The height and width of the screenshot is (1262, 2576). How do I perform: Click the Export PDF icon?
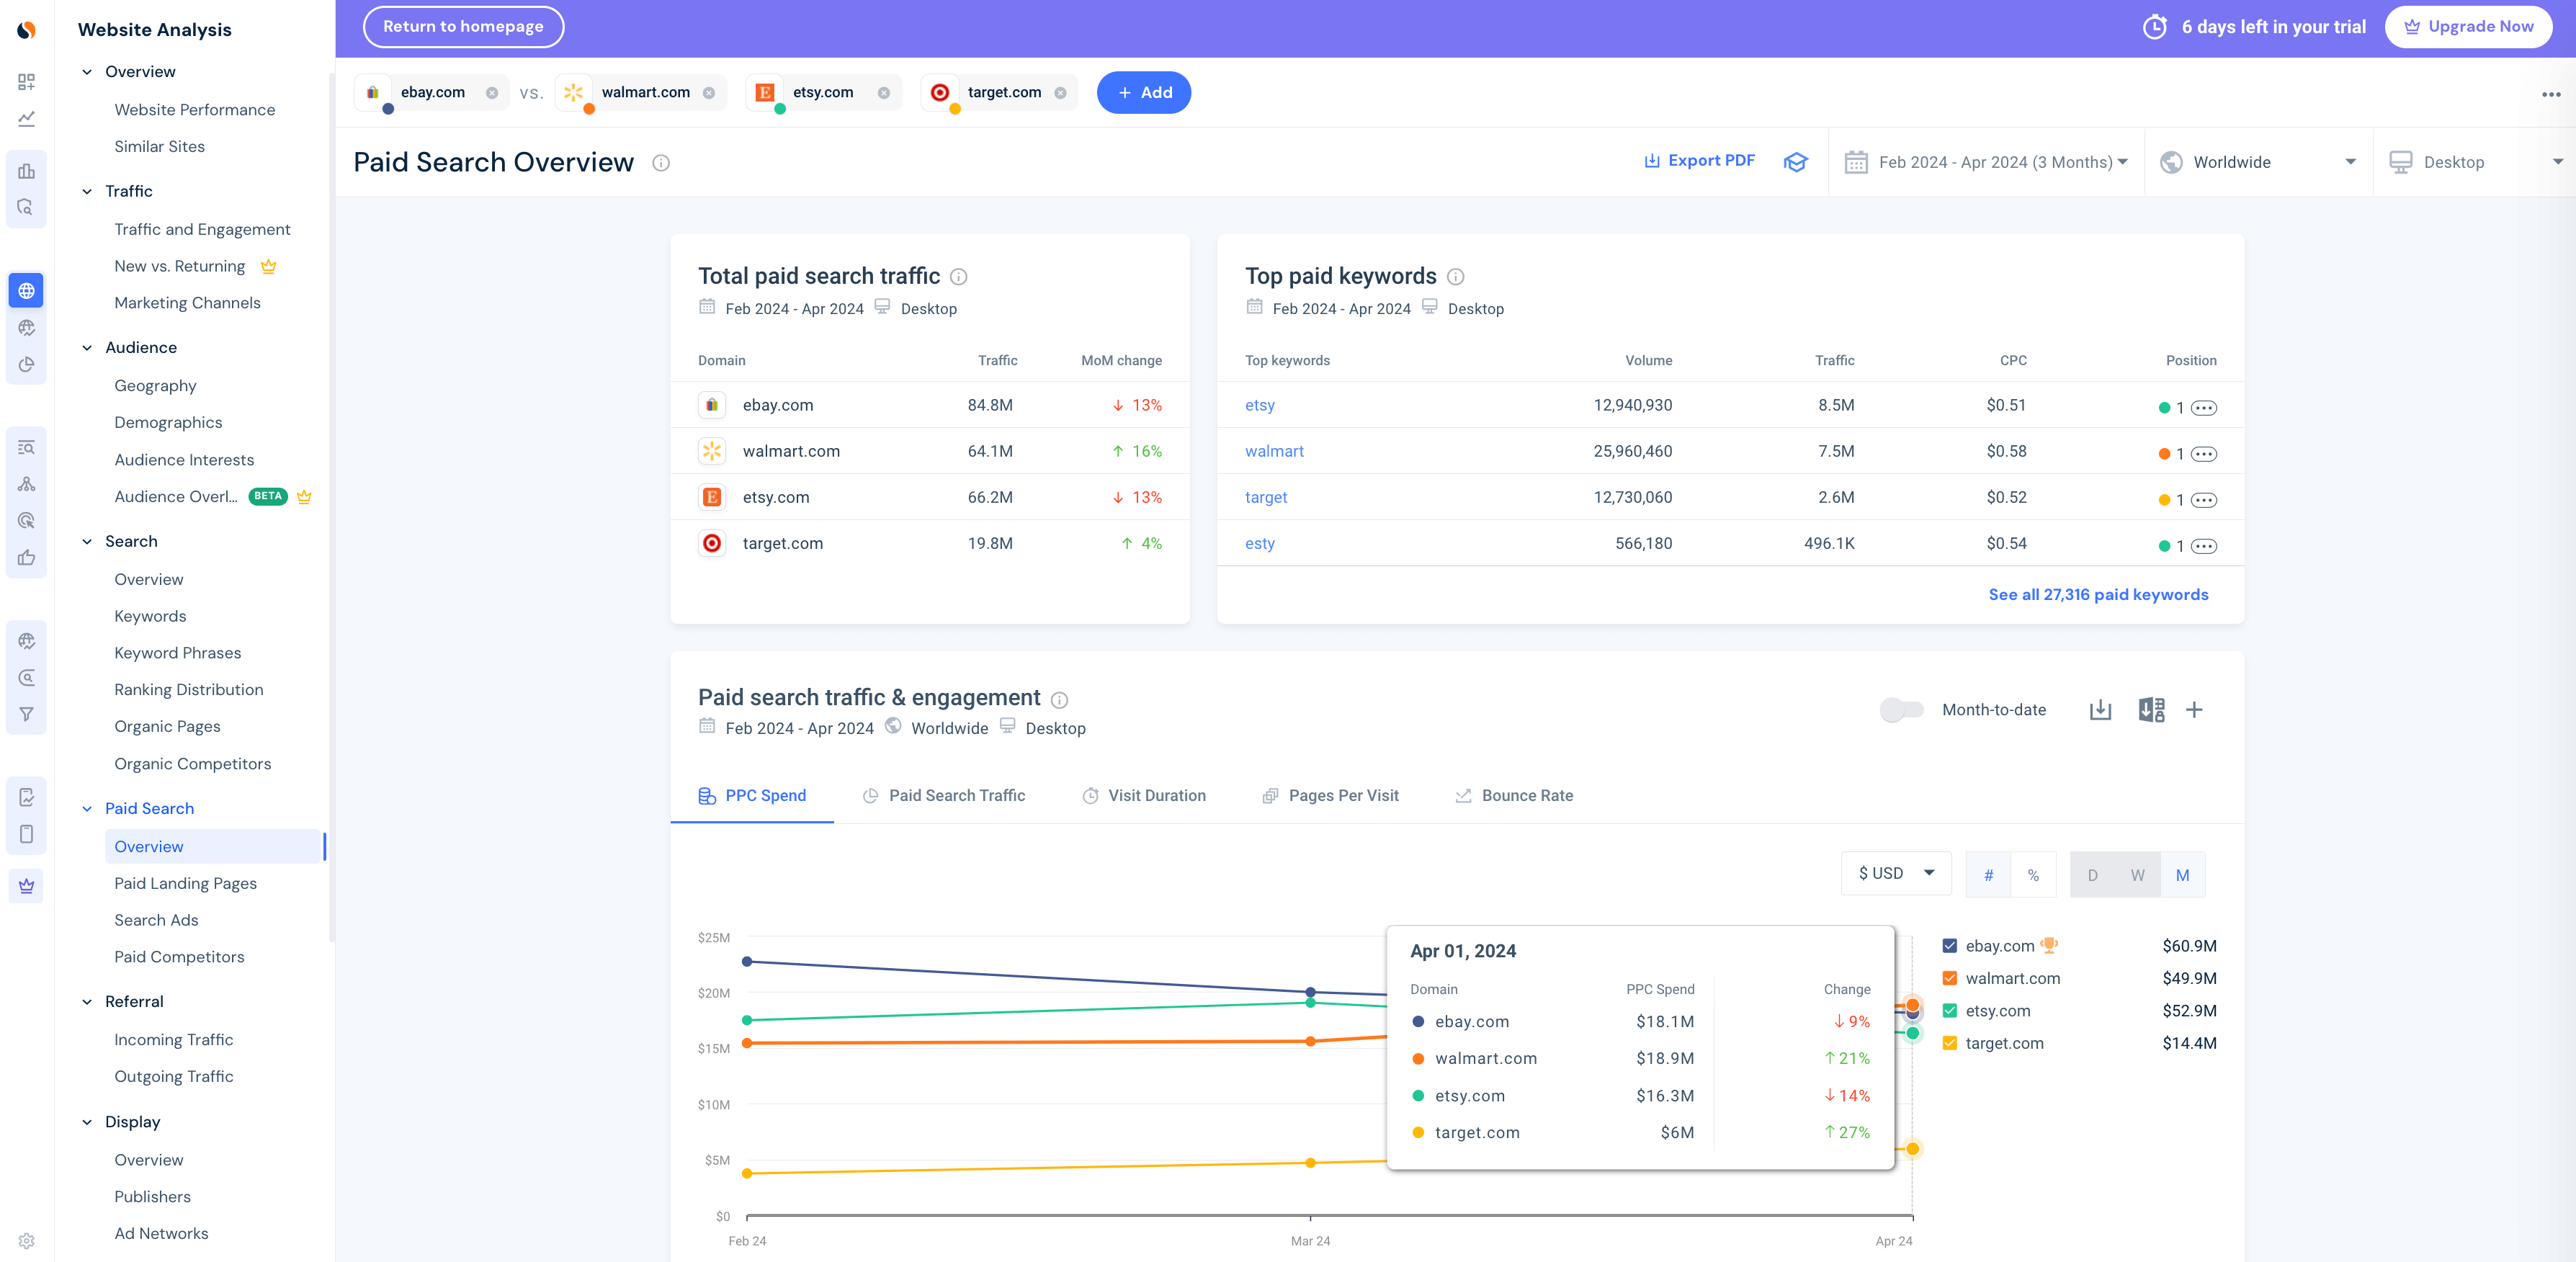(1651, 161)
